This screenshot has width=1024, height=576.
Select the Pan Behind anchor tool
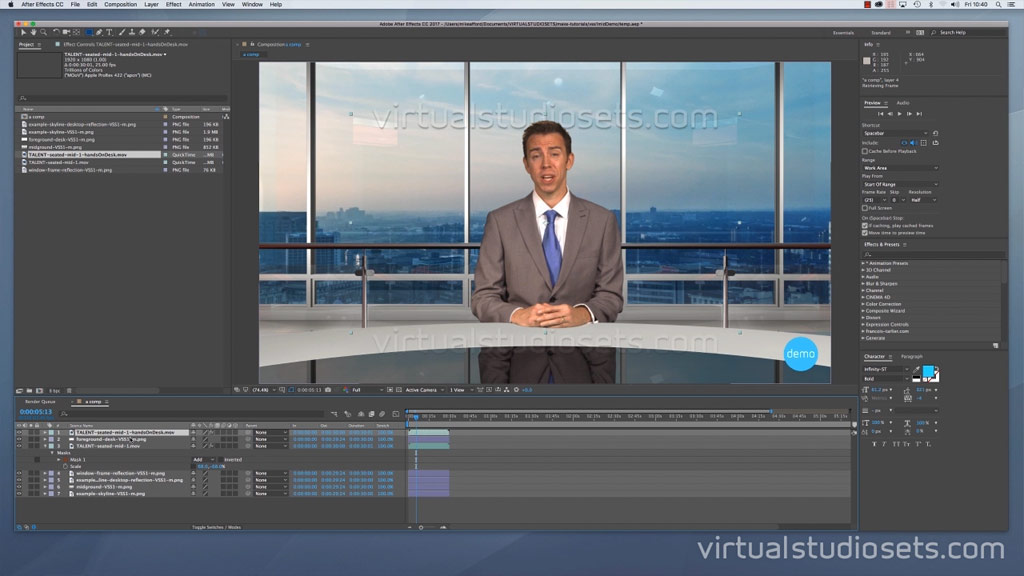click(x=77, y=32)
